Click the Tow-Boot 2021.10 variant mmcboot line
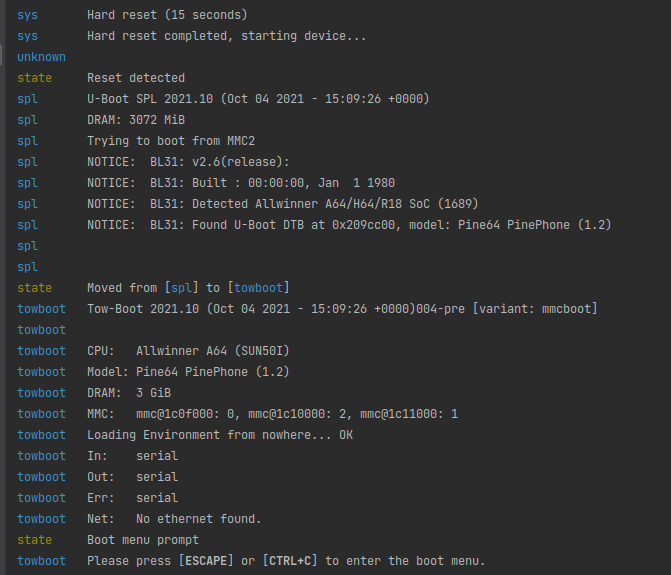671x575 pixels. [x=342, y=308]
